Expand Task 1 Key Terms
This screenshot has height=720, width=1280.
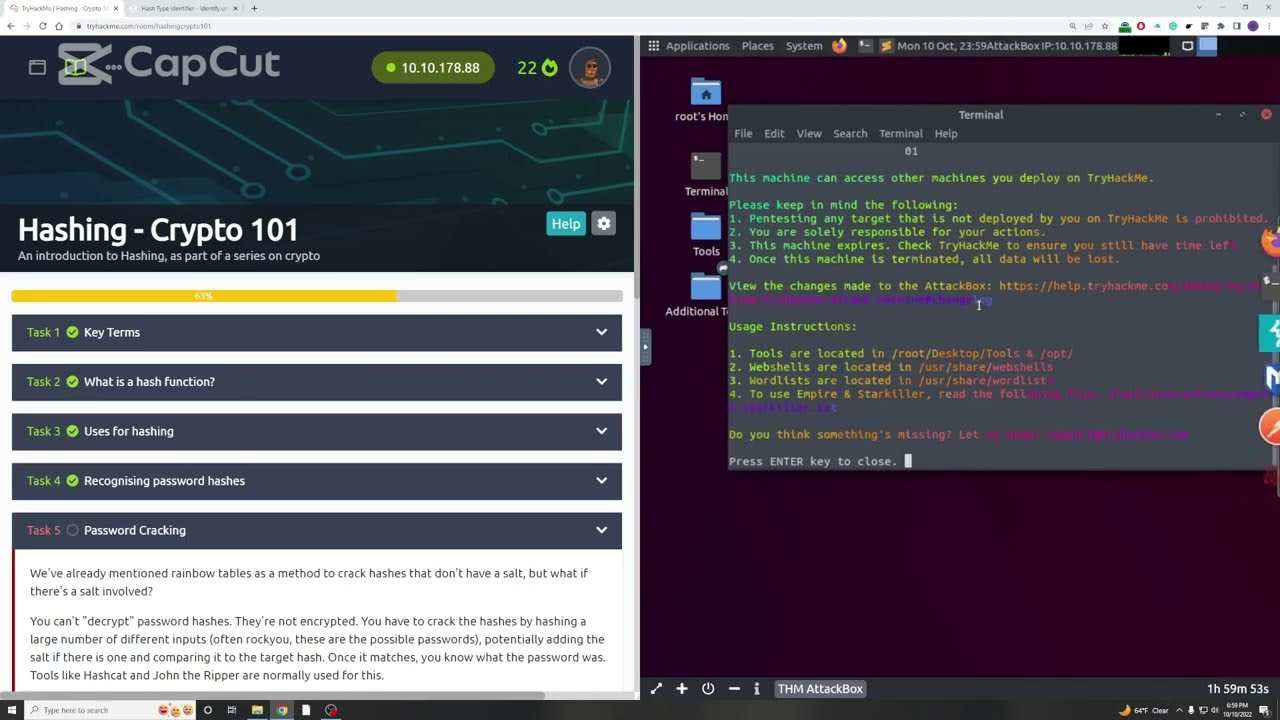317,332
